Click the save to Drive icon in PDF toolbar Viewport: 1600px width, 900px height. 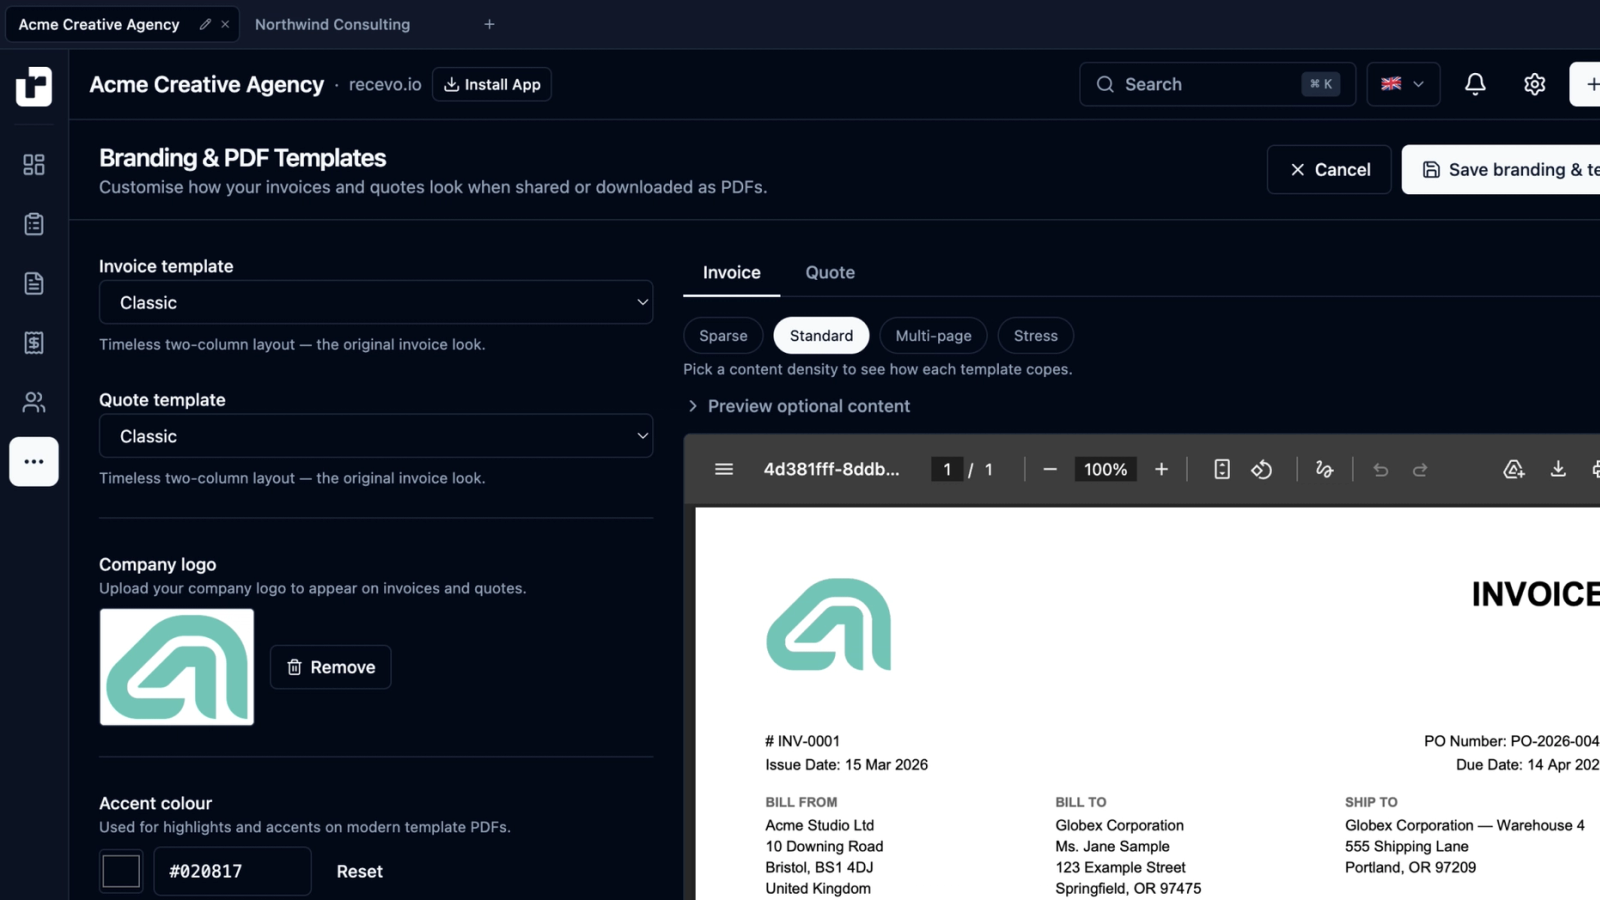(x=1514, y=469)
